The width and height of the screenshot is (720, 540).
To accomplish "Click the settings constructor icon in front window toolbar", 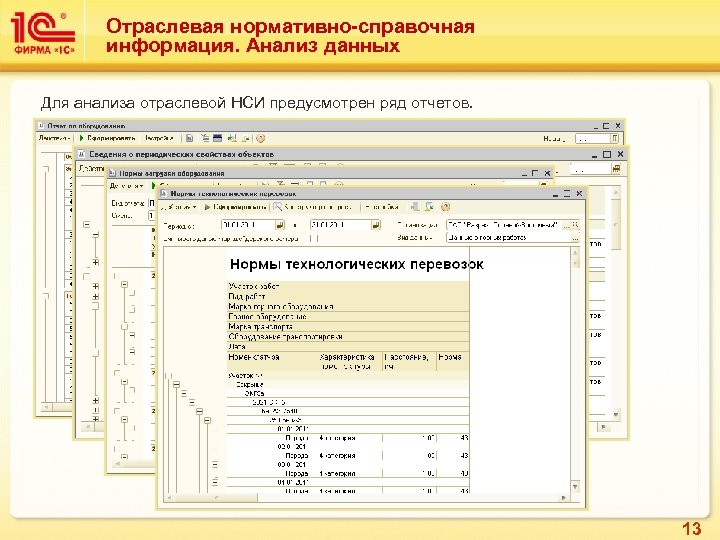I will point(277,207).
